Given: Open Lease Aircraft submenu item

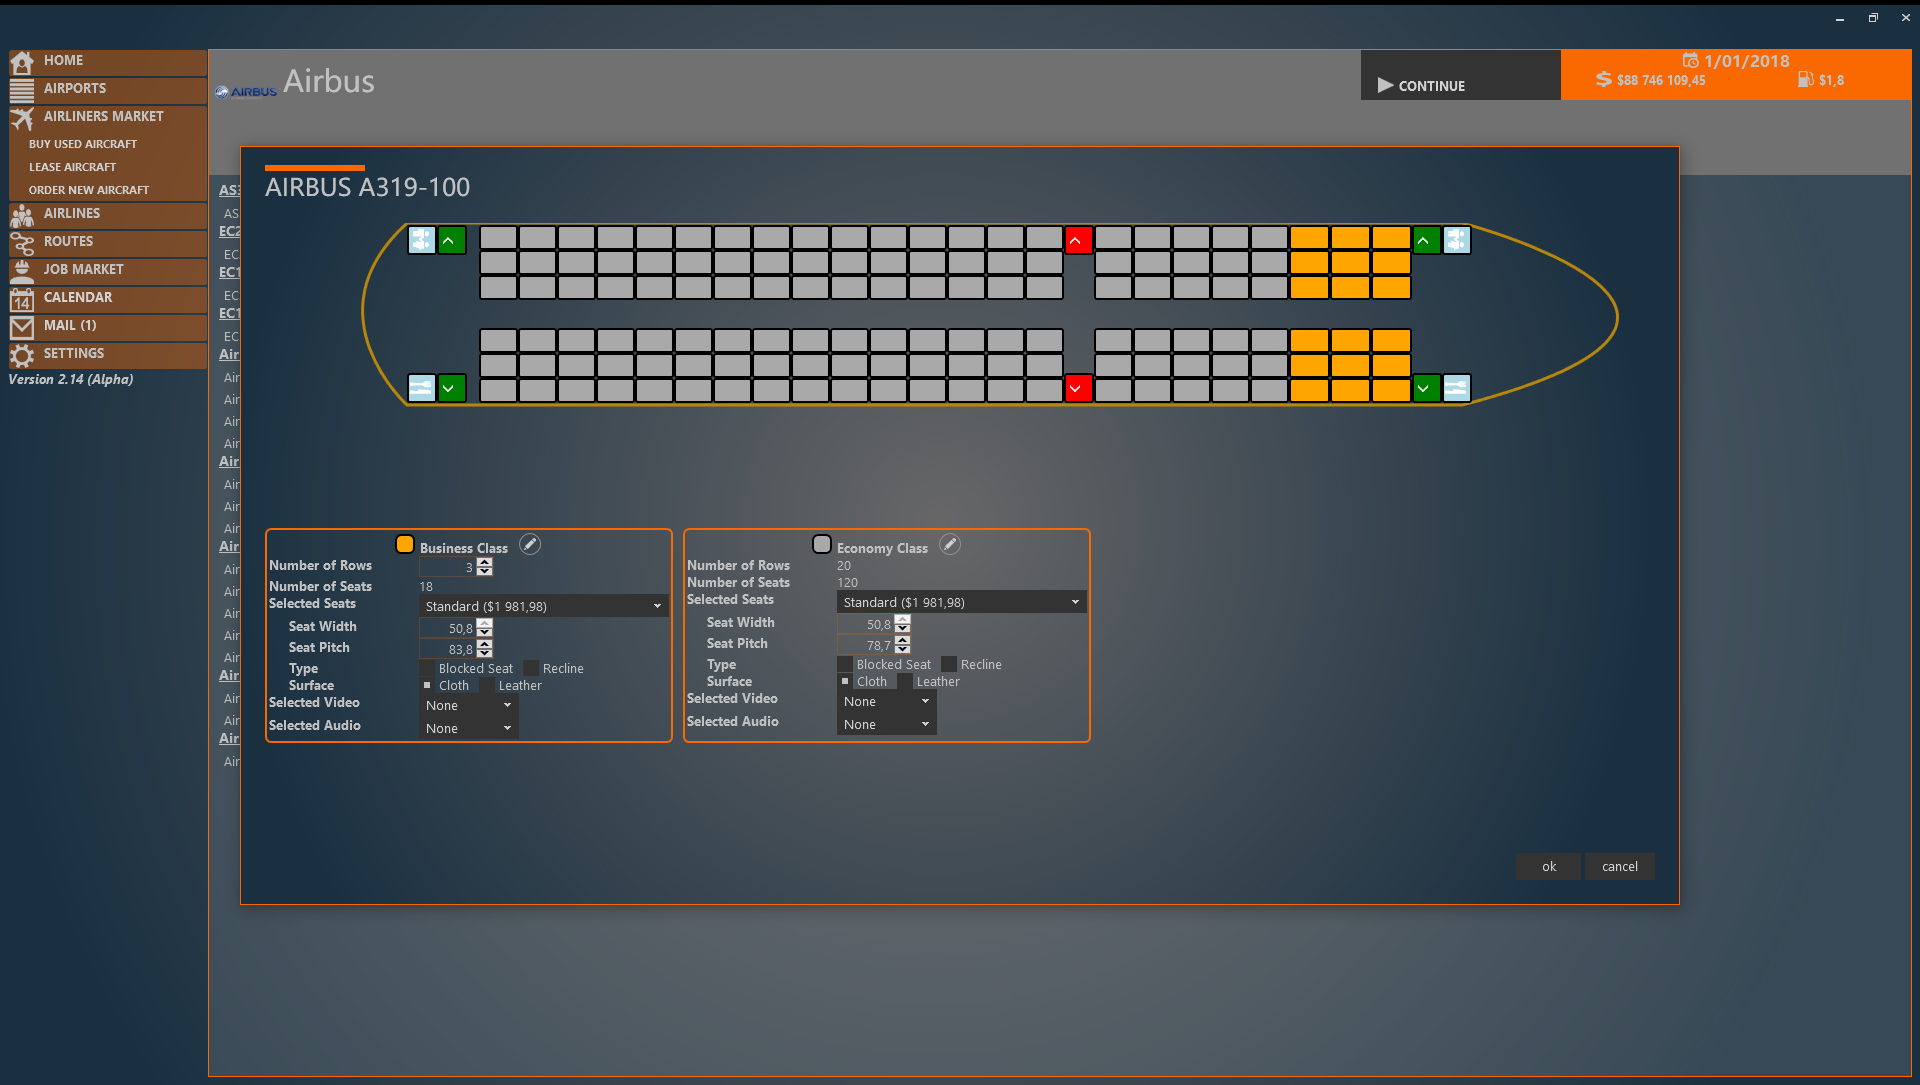Looking at the screenshot, I should 72,167.
